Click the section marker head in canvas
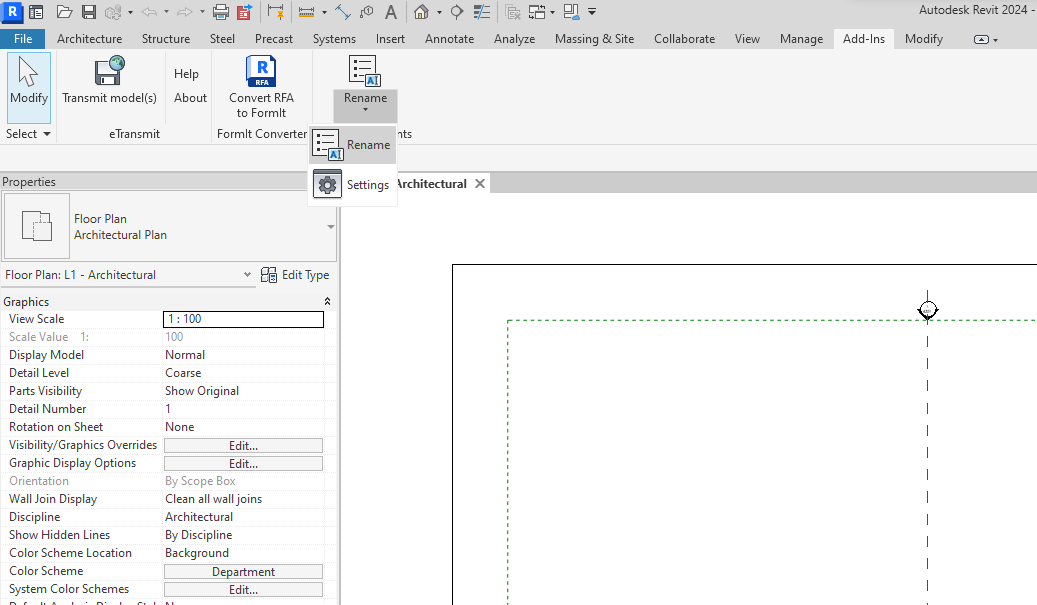 (x=928, y=310)
